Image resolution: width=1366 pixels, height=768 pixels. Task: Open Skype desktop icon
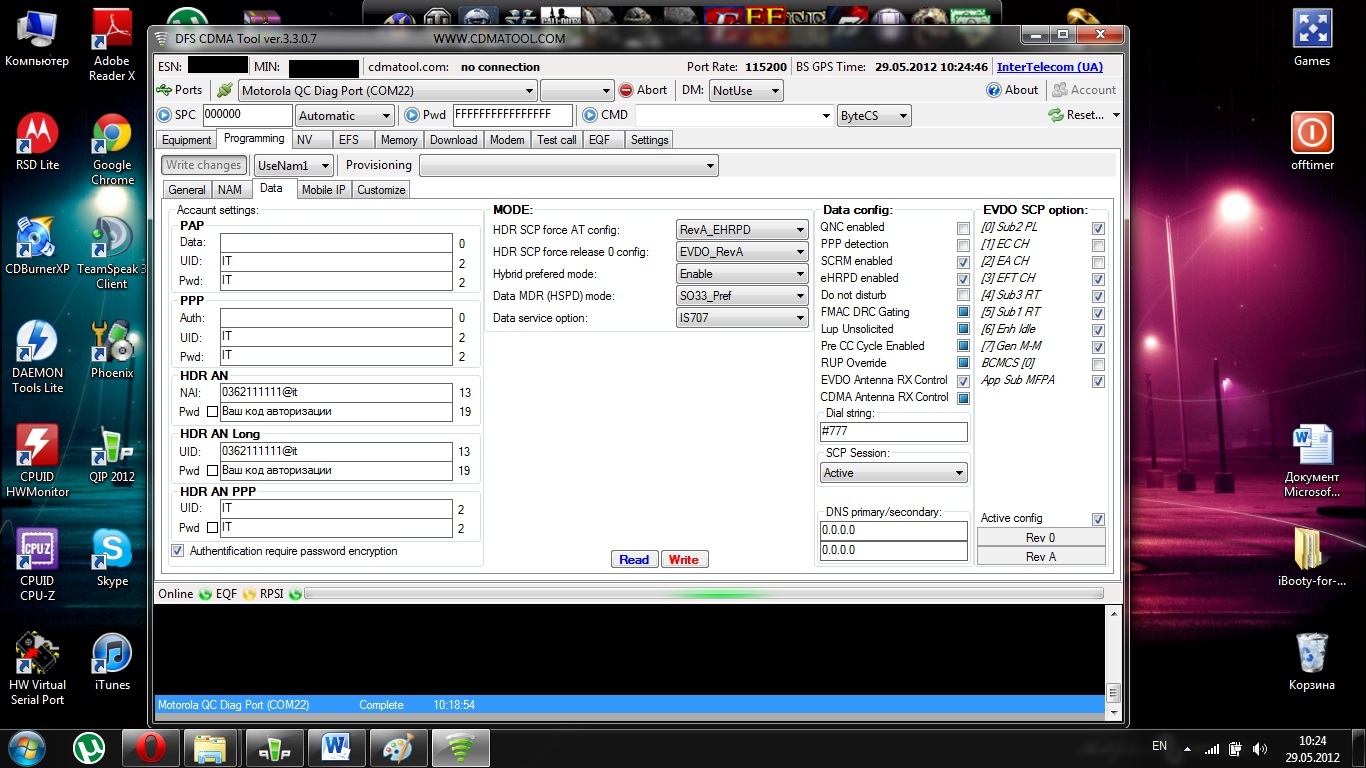coord(112,558)
